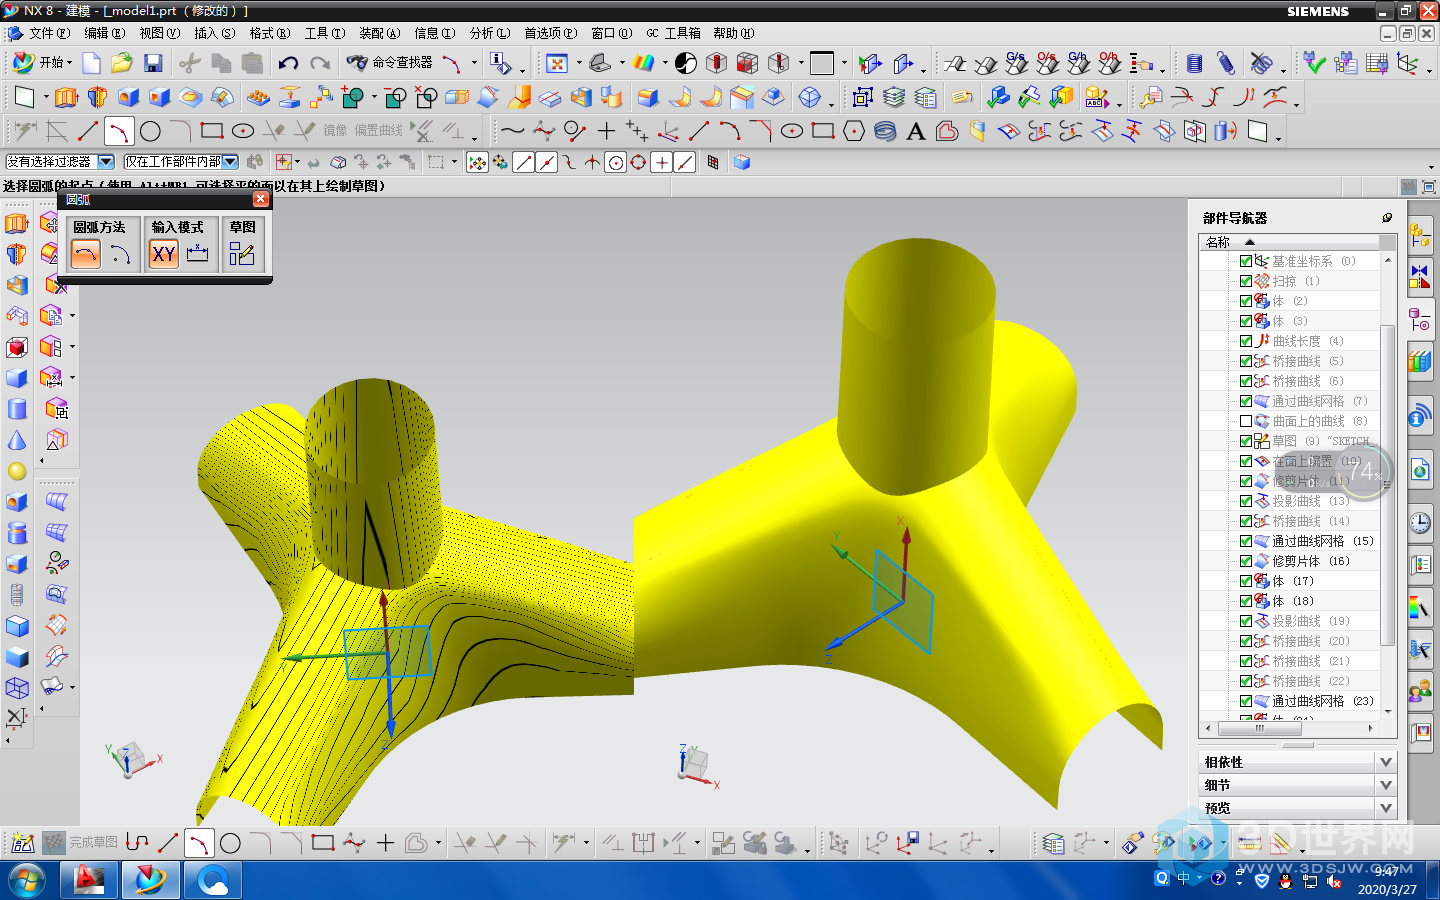Click the Cylinder primitive icon
This screenshot has width=1440, height=900.
coord(17,409)
